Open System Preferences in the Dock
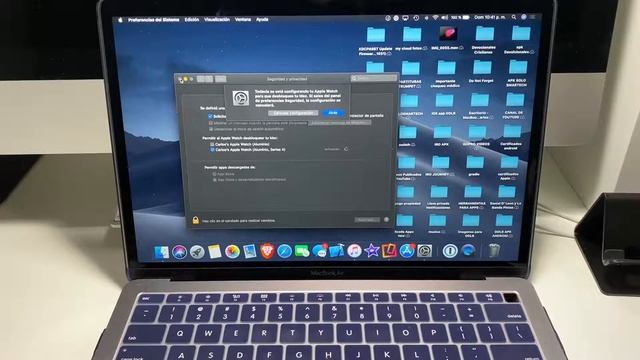Screen dimensions: 640x360 coord(424,251)
